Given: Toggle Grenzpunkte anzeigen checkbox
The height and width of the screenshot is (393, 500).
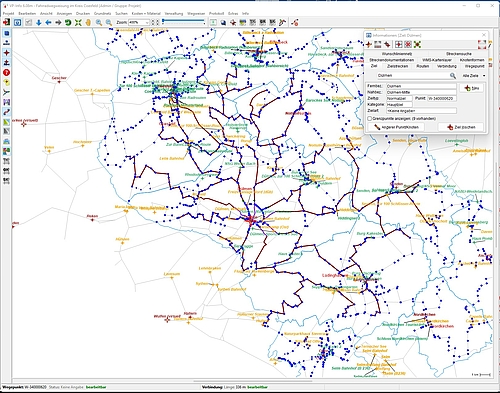Looking at the screenshot, I should click(x=369, y=118).
